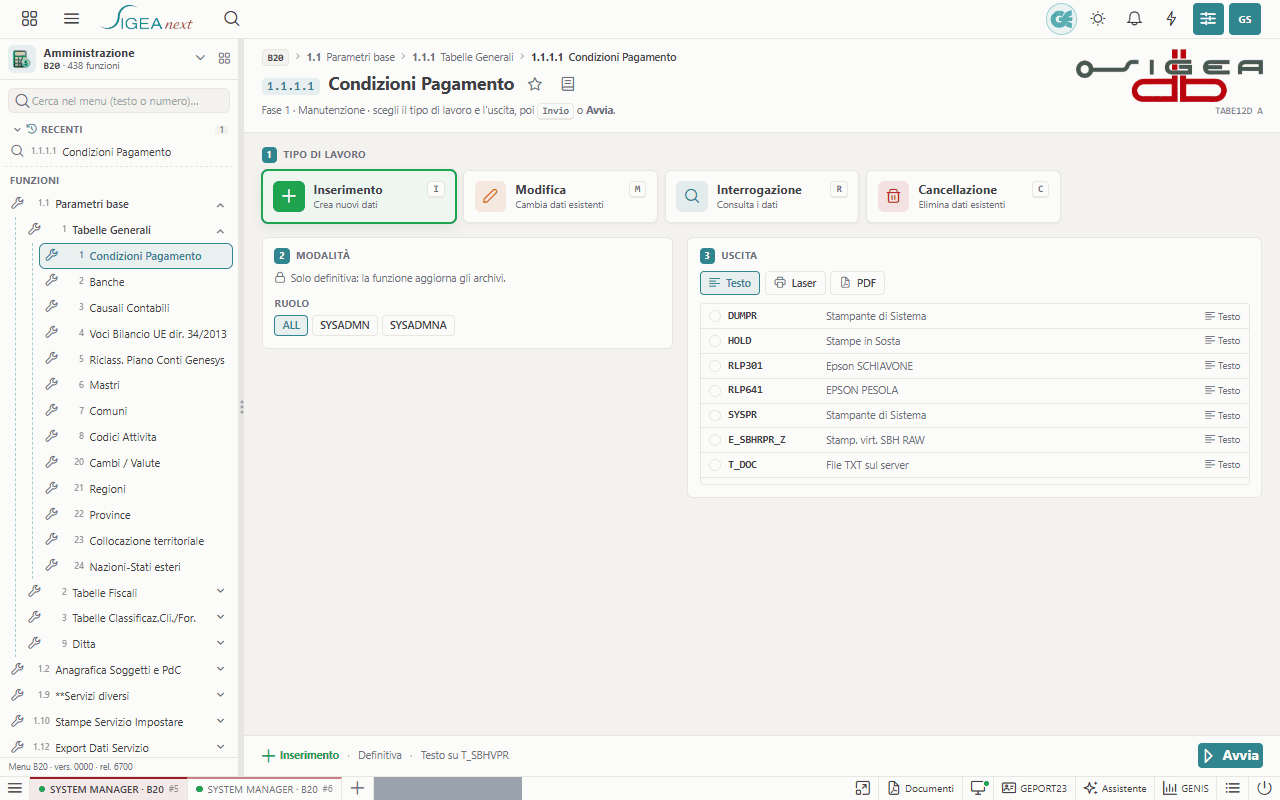Choose the T_DOC file output radio
The image size is (1280, 800).
pyautogui.click(x=715, y=465)
